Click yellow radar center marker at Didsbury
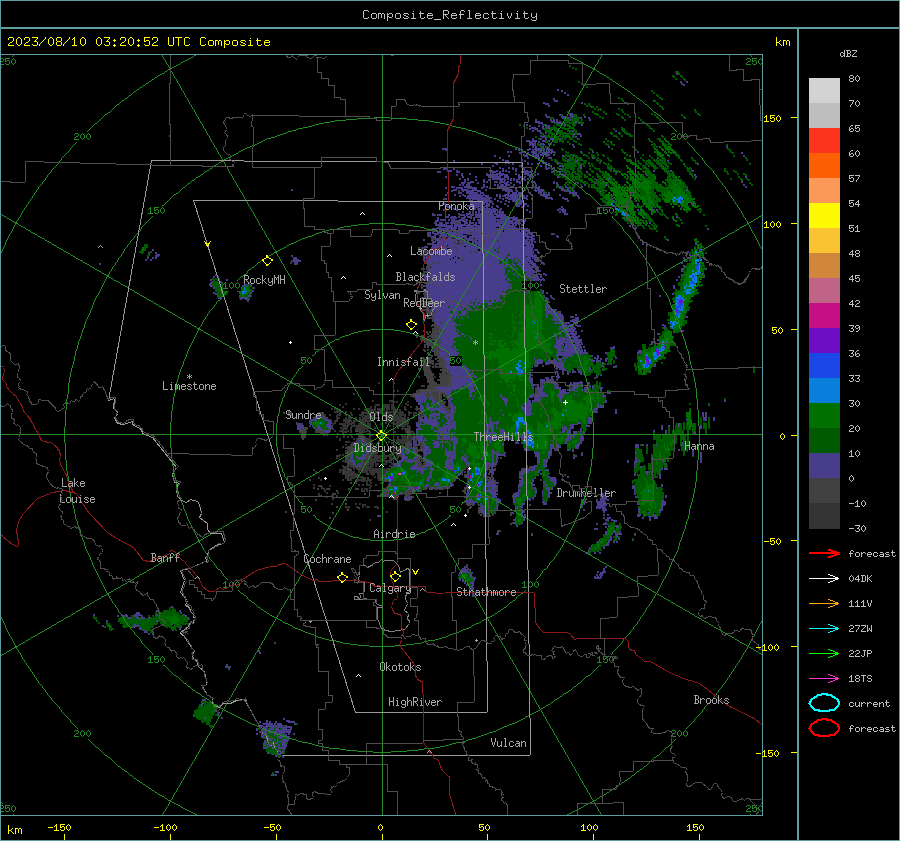 381,436
